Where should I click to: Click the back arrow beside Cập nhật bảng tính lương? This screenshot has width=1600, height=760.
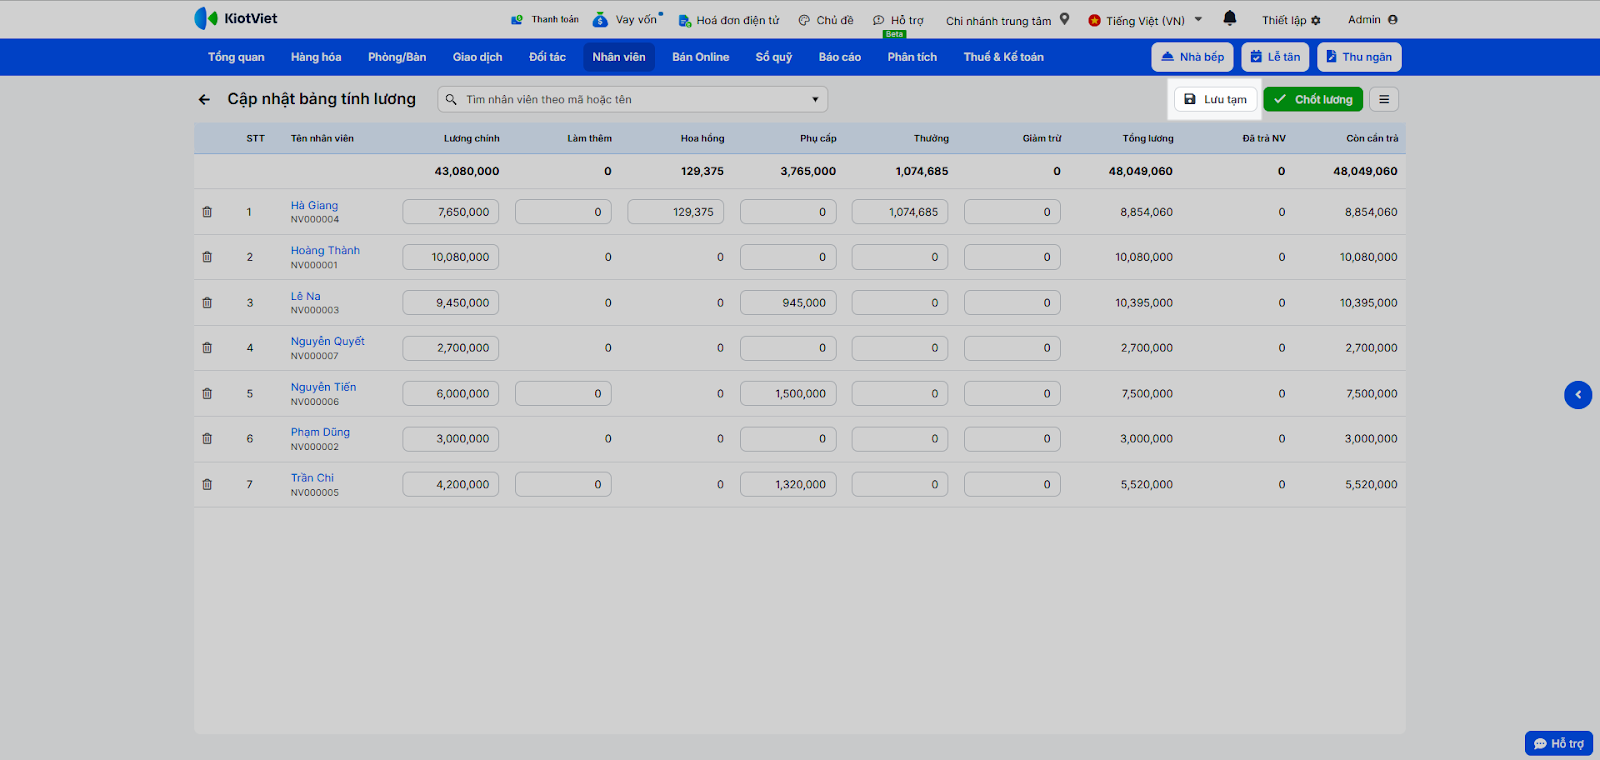(x=204, y=100)
